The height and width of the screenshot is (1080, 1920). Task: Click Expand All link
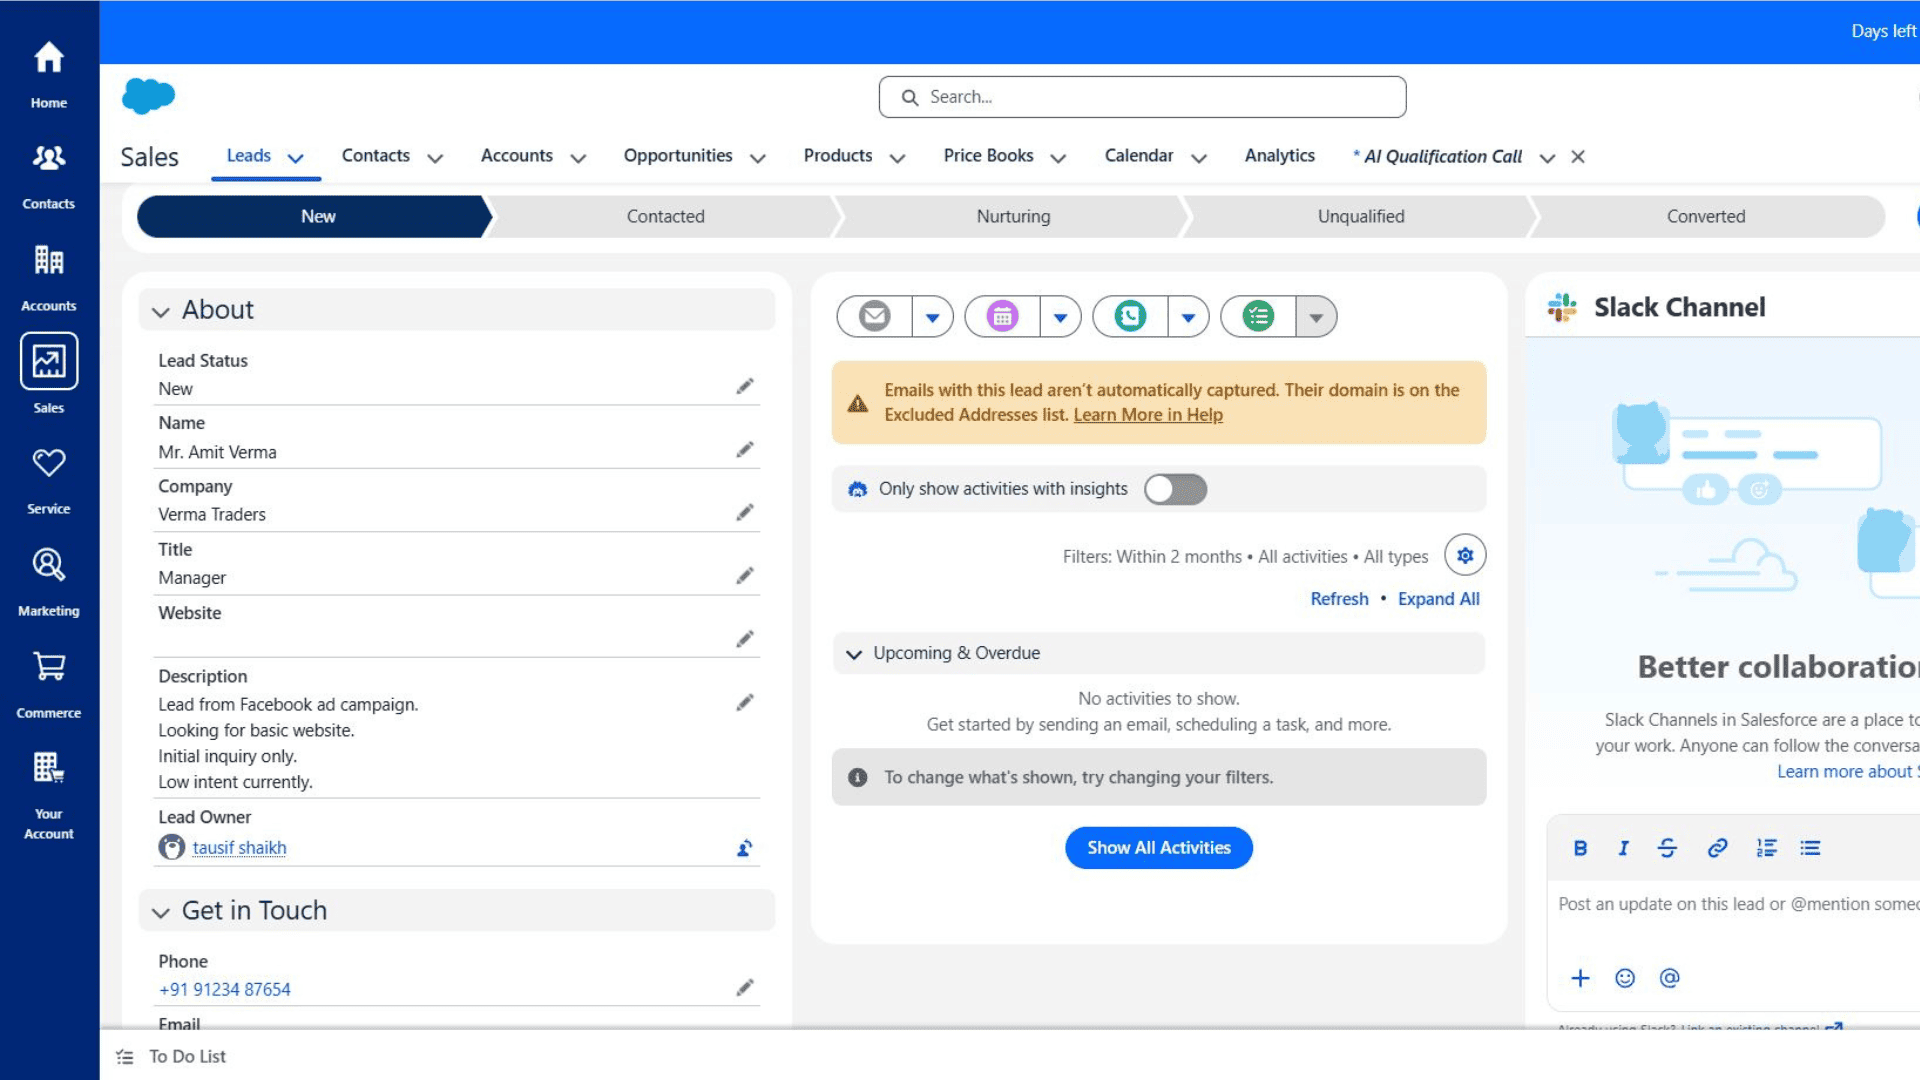click(x=1438, y=599)
